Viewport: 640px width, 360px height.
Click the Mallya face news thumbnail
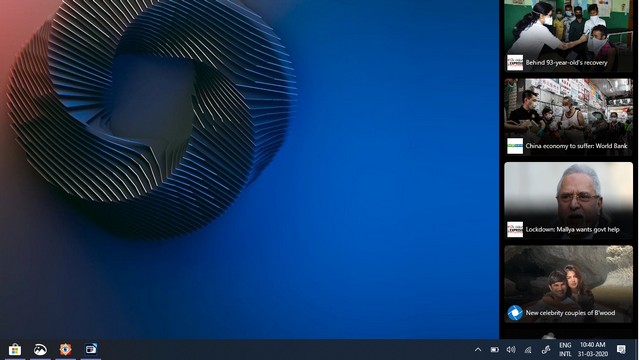tap(568, 200)
